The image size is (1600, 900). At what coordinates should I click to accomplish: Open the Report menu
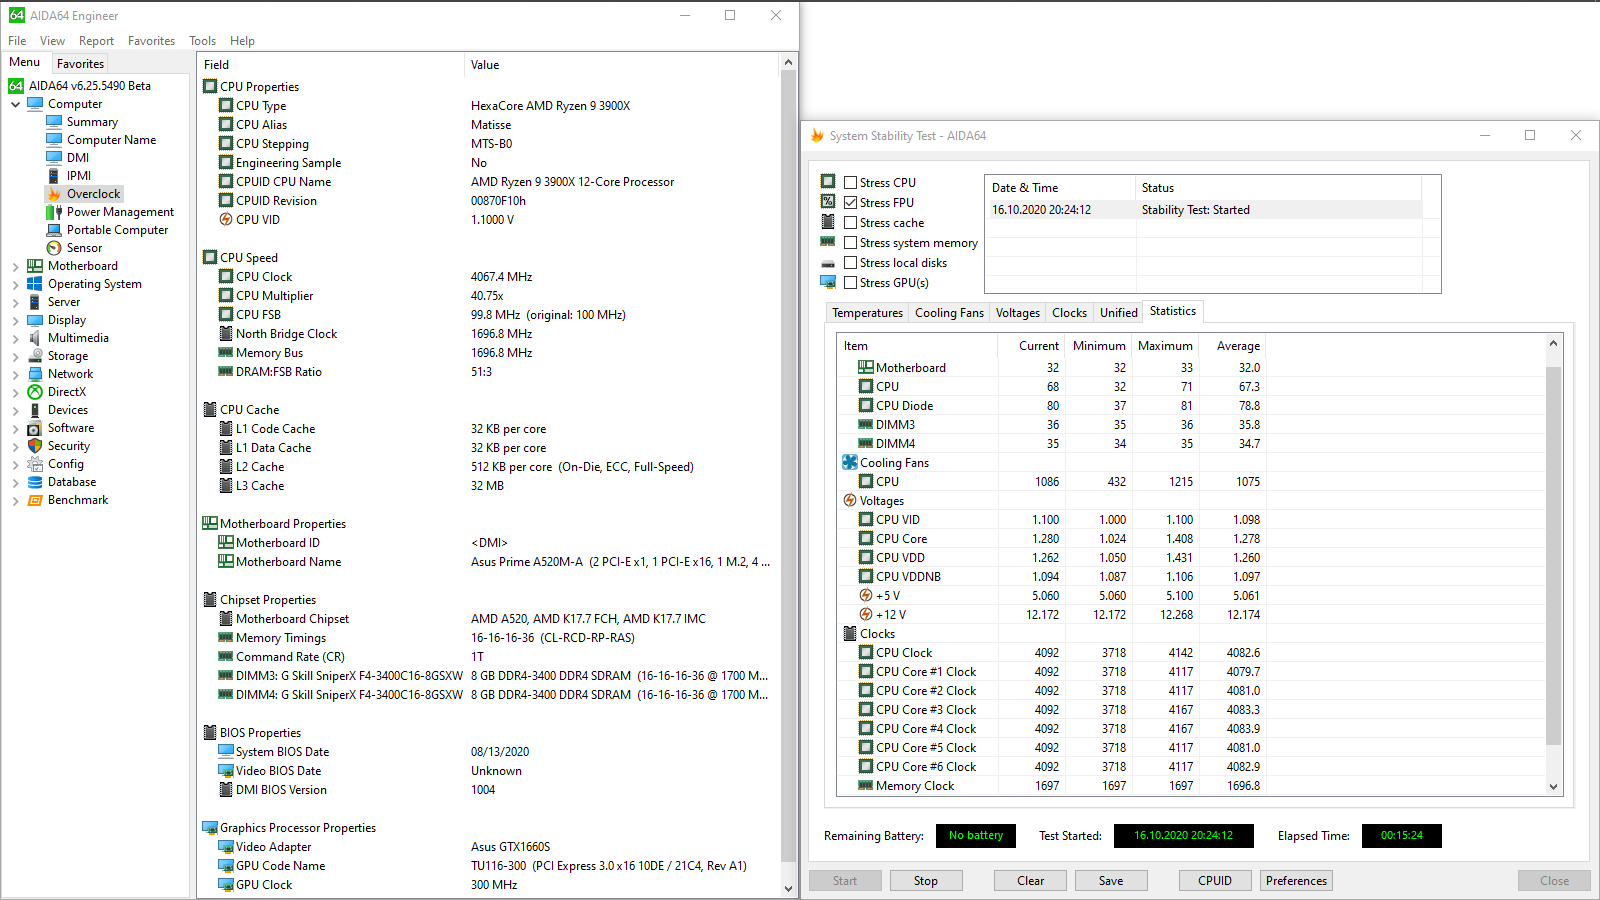coord(96,41)
